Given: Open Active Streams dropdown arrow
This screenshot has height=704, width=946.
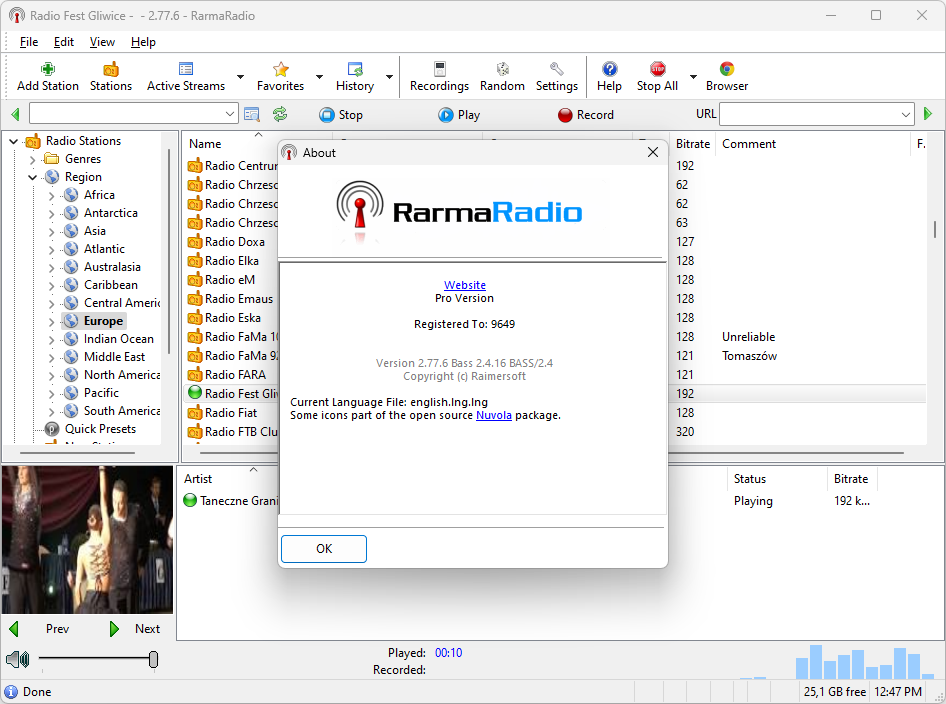Looking at the screenshot, I should tap(240, 77).
